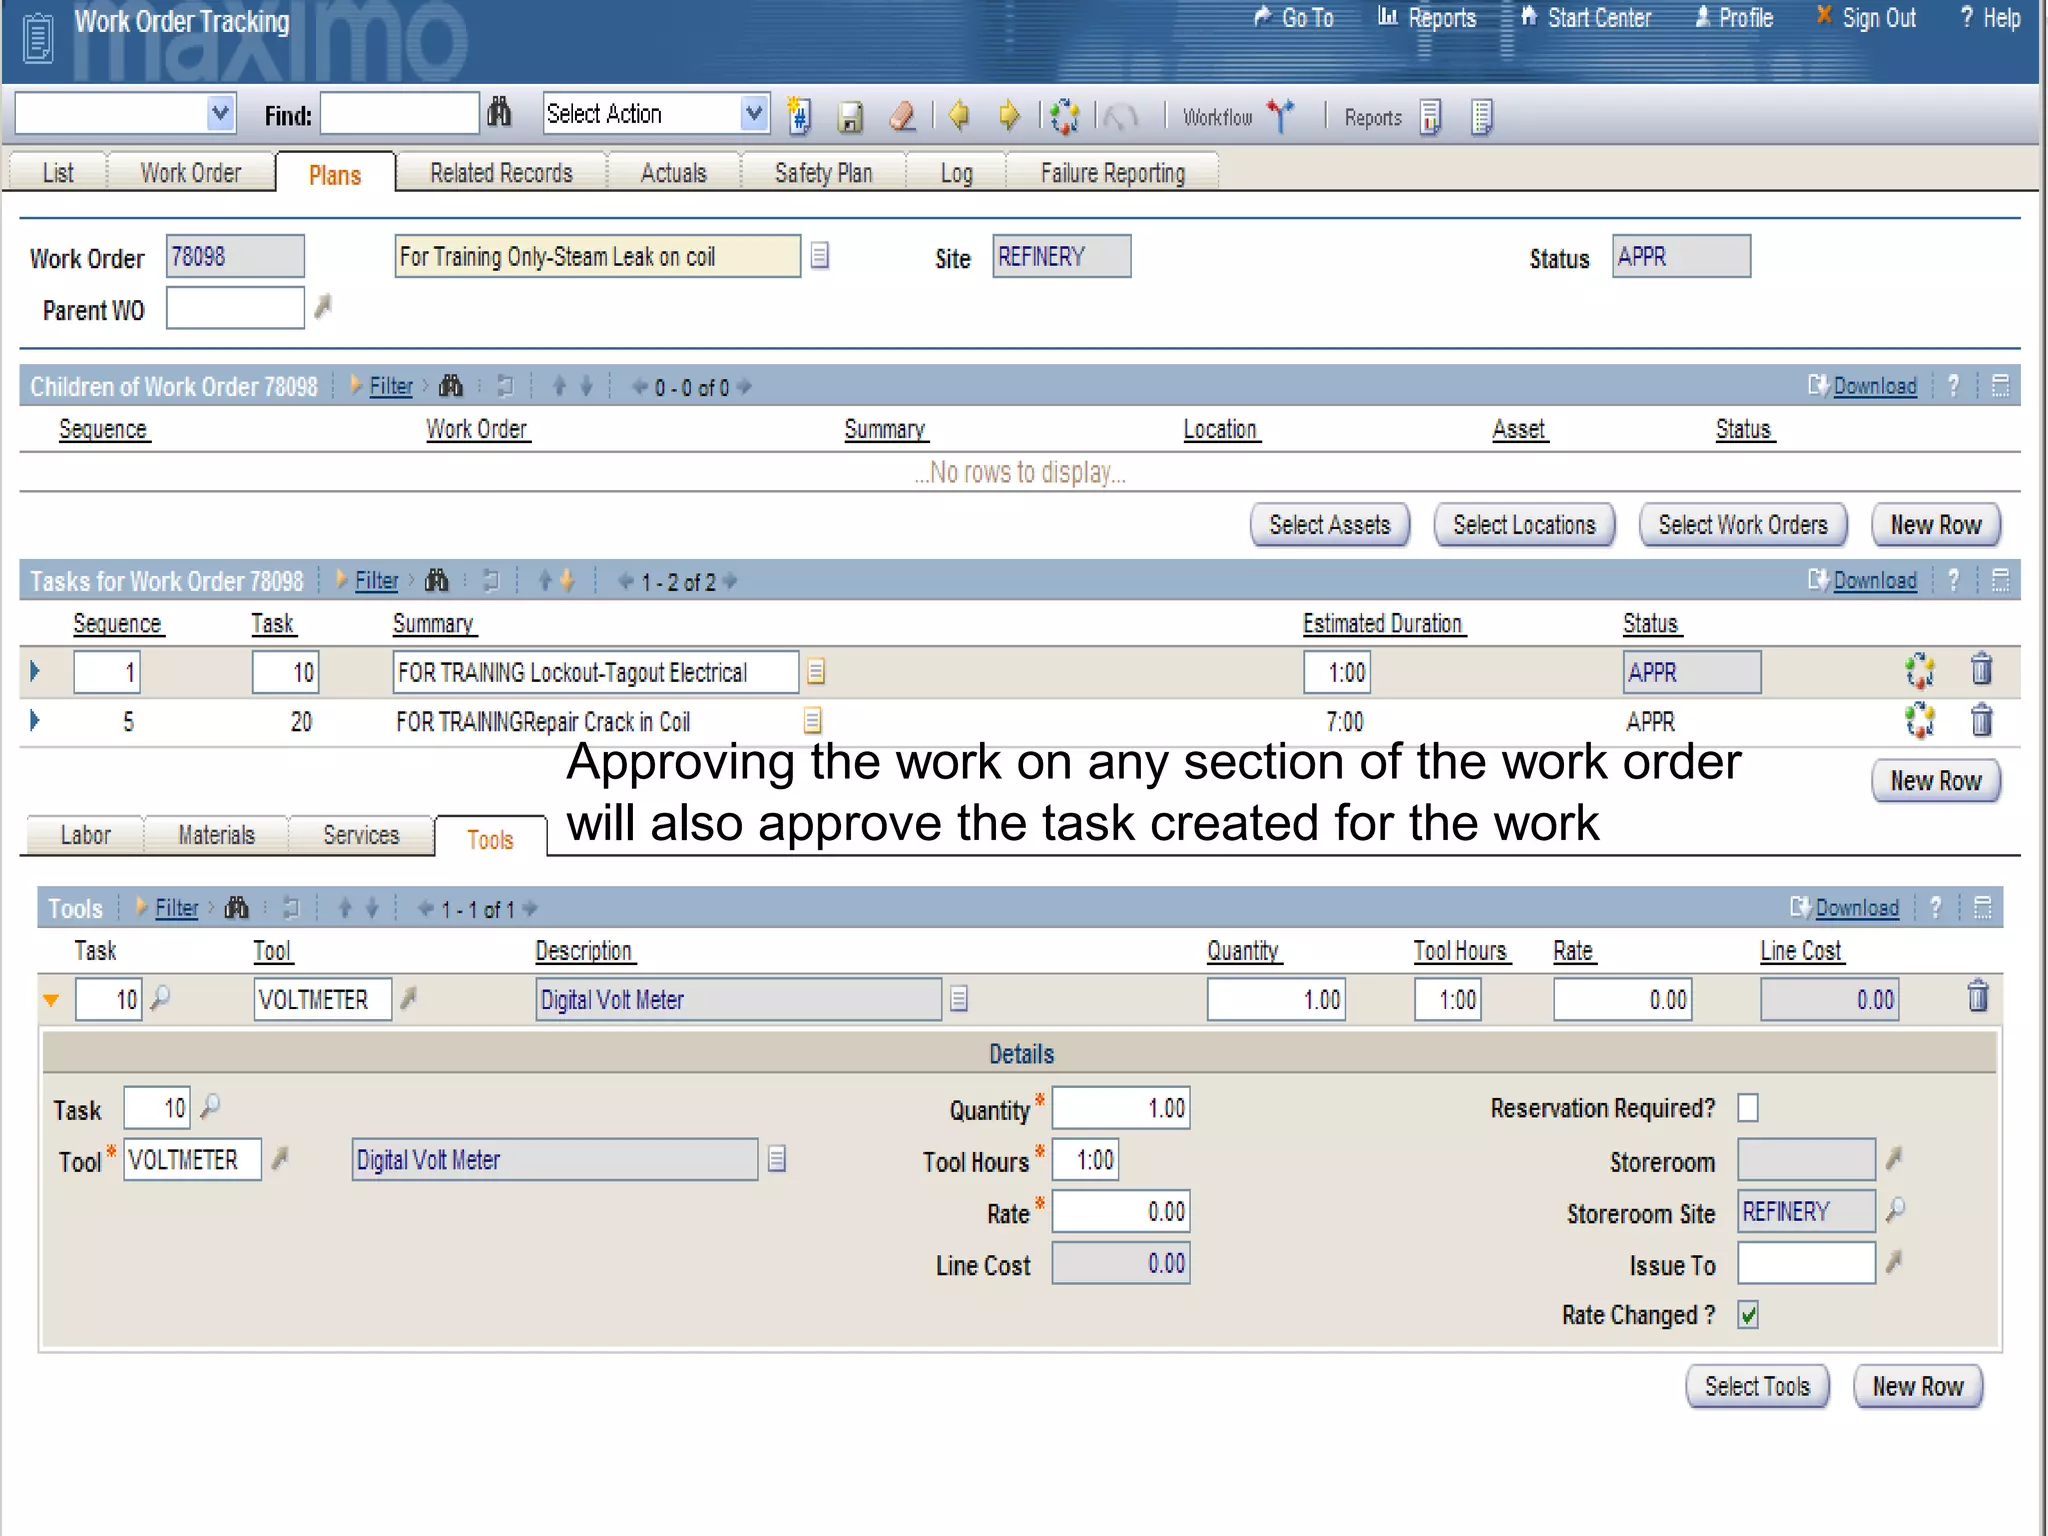Click the Parent WO input field
The image size is (2048, 1536).
click(235, 307)
